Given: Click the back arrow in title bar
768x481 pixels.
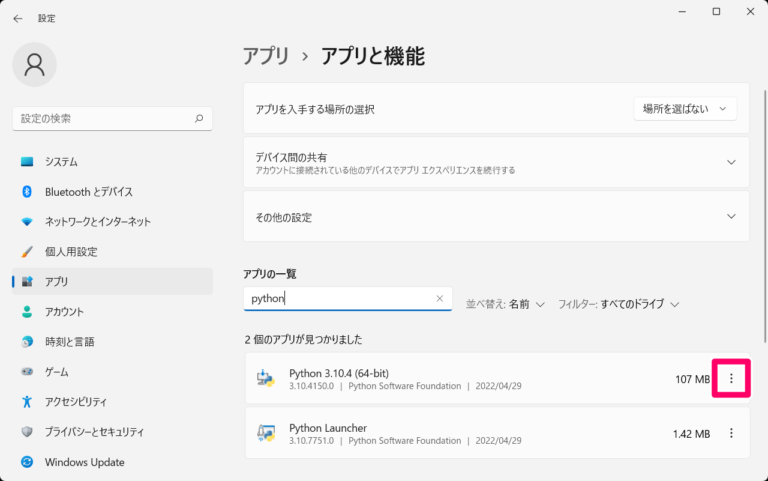Looking at the screenshot, I should [x=18, y=18].
